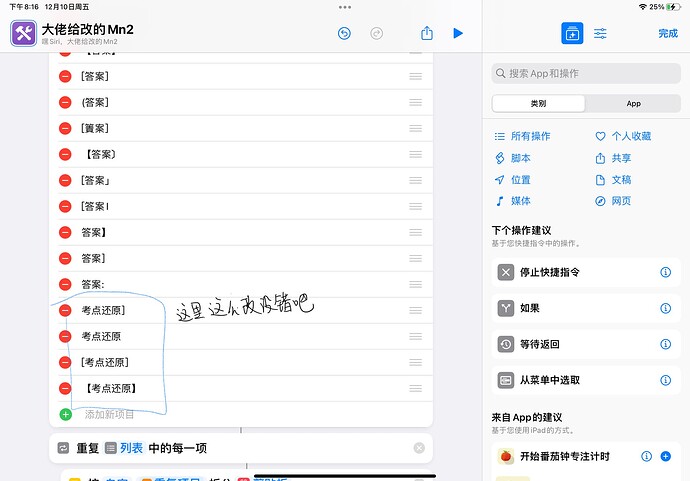Screen dimensions: 690x481
Task: Delete the 考点还原] list item
Action: point(65,310)
